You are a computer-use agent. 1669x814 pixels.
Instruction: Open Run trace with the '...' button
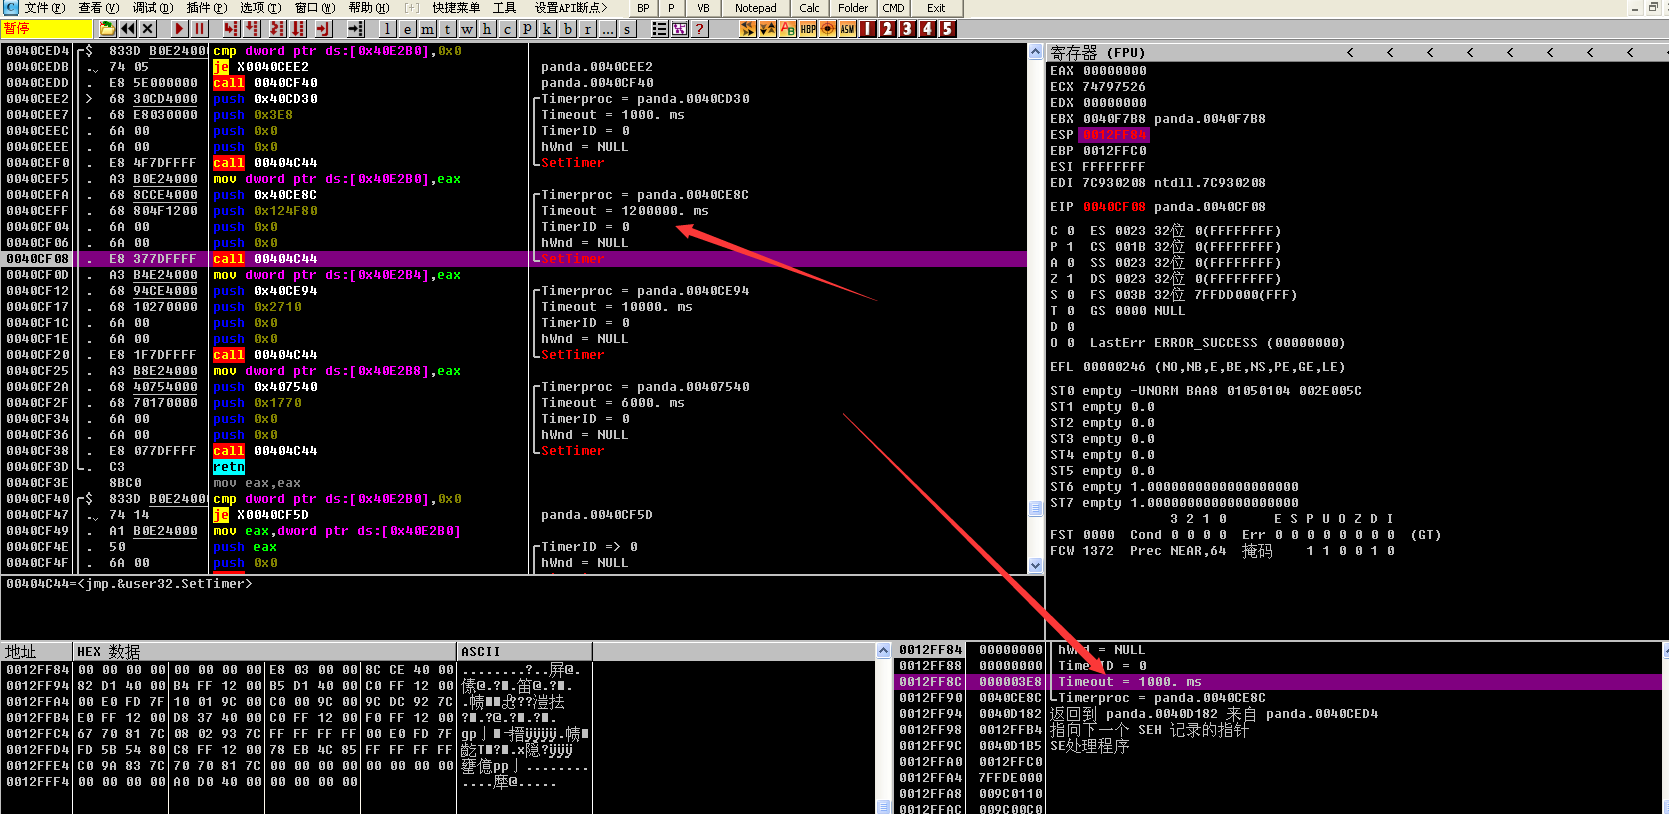607,28
